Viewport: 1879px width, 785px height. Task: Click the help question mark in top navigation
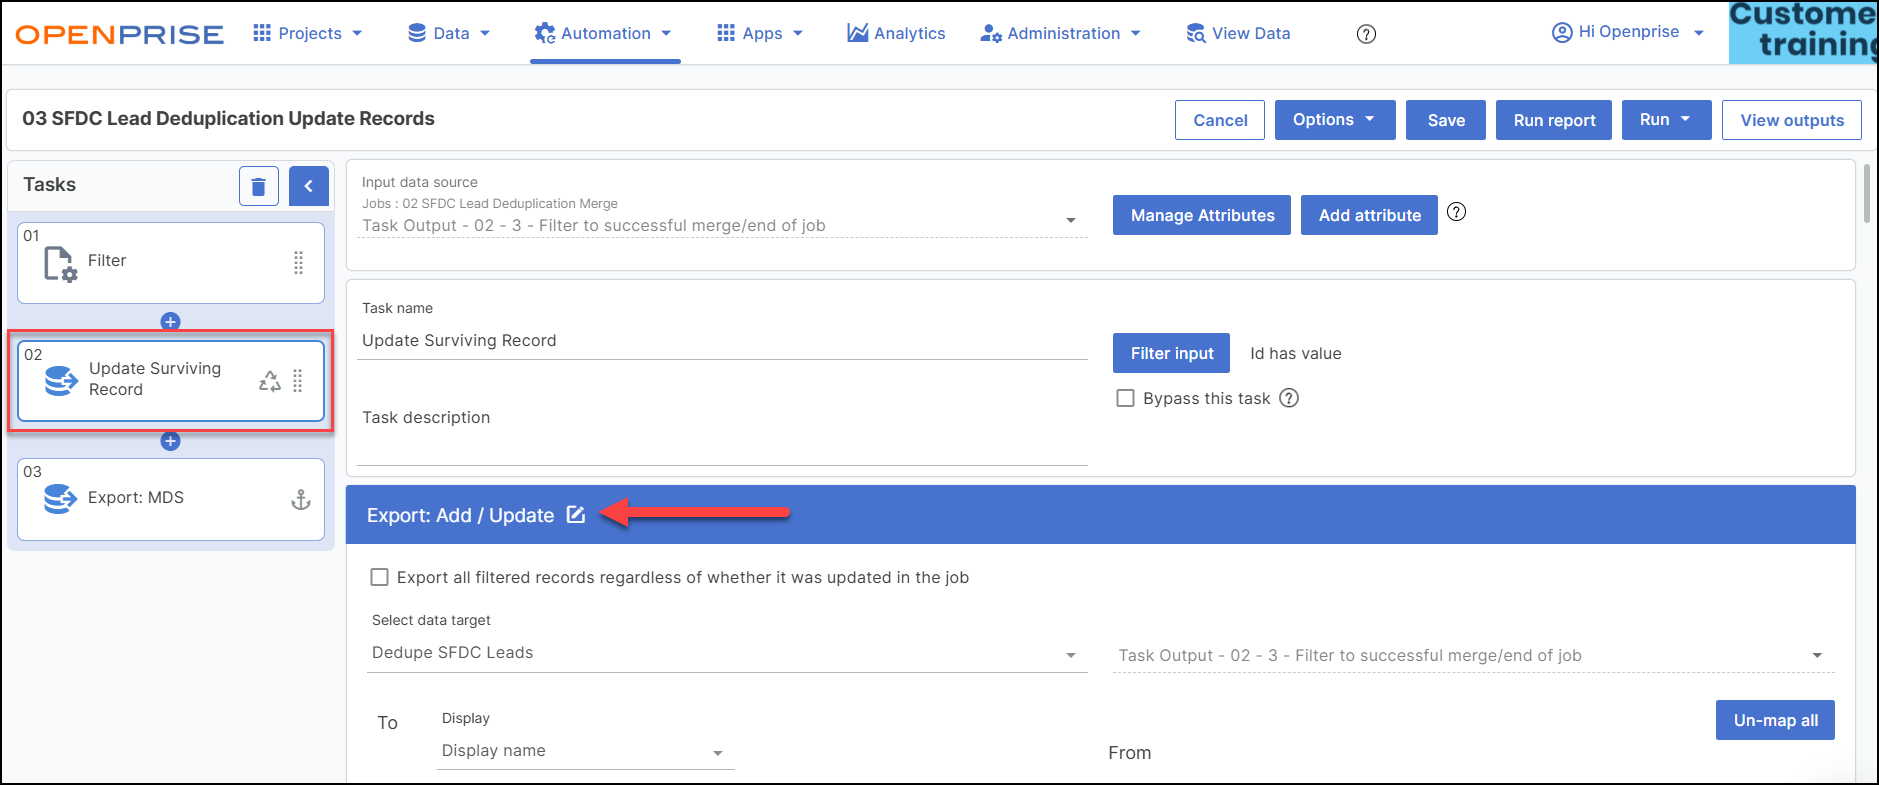click(1366, 34)
